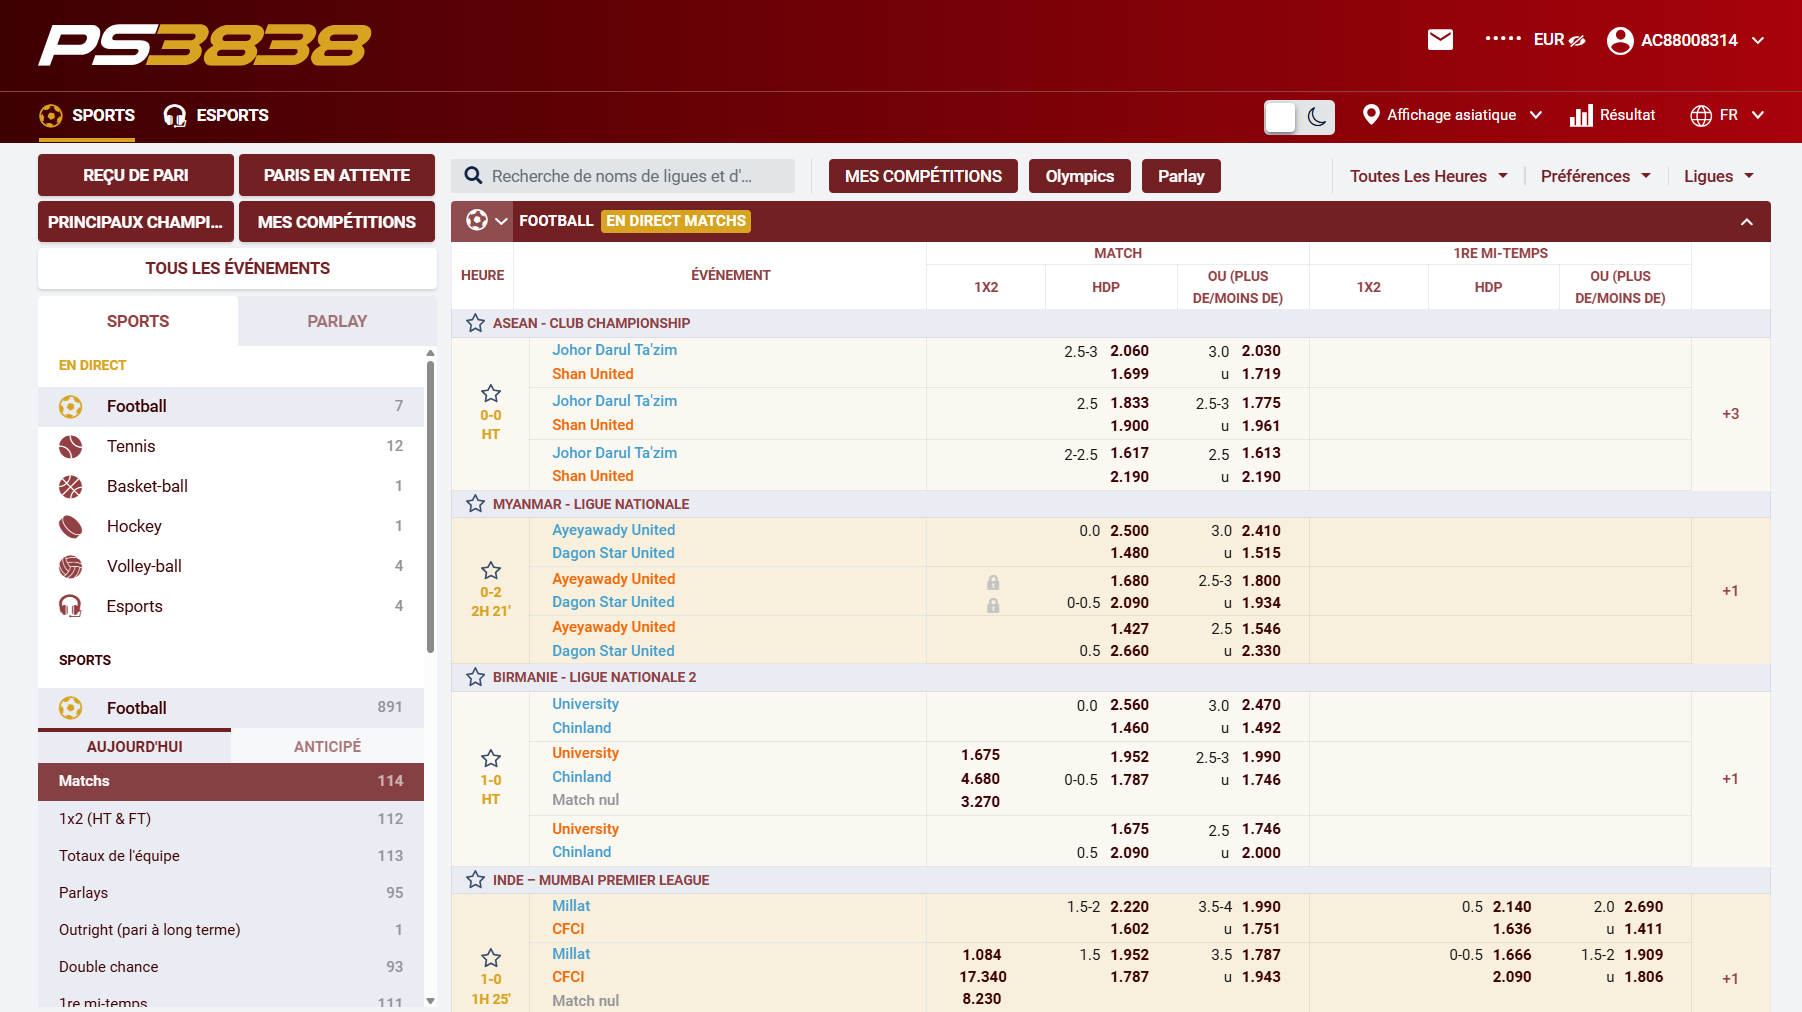Open the Parlay button in toolbar

coord(1181,176)
